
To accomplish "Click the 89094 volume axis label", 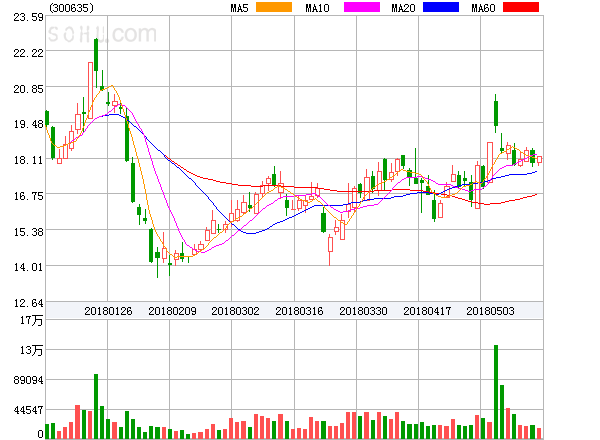I will pyautogui.click(x=29, y=380).
